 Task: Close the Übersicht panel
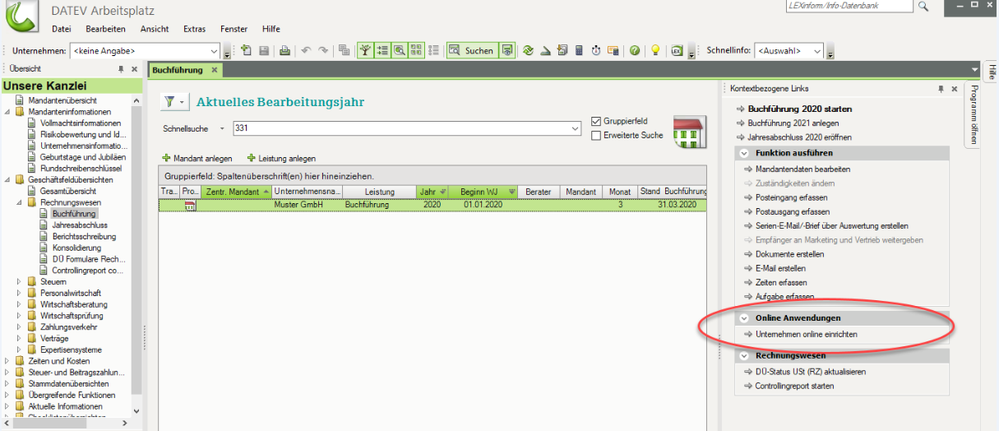click(134, 69)
